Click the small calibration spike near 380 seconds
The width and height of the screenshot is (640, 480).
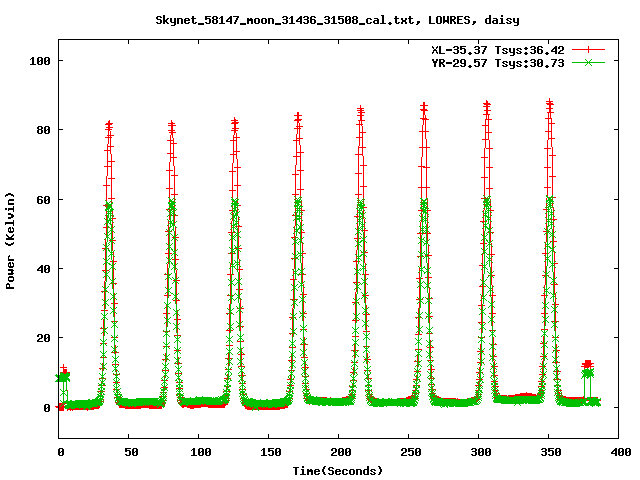[x=588, y=365]
